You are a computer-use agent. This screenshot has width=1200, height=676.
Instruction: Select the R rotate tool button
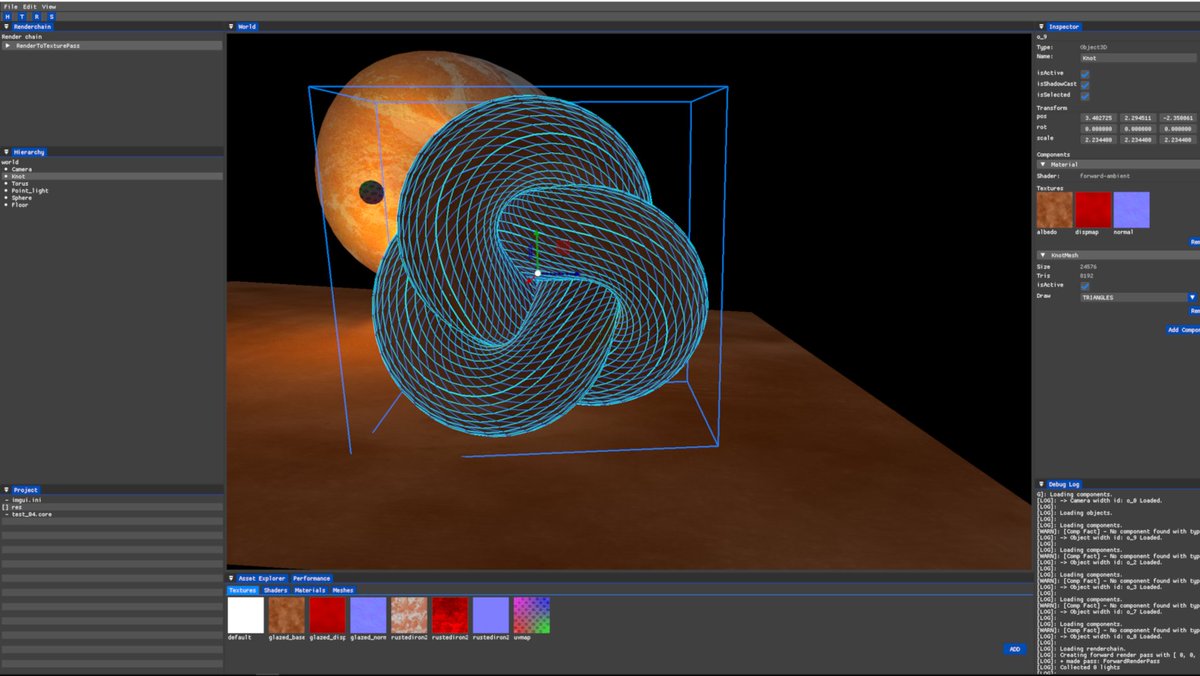pos(37,17)
